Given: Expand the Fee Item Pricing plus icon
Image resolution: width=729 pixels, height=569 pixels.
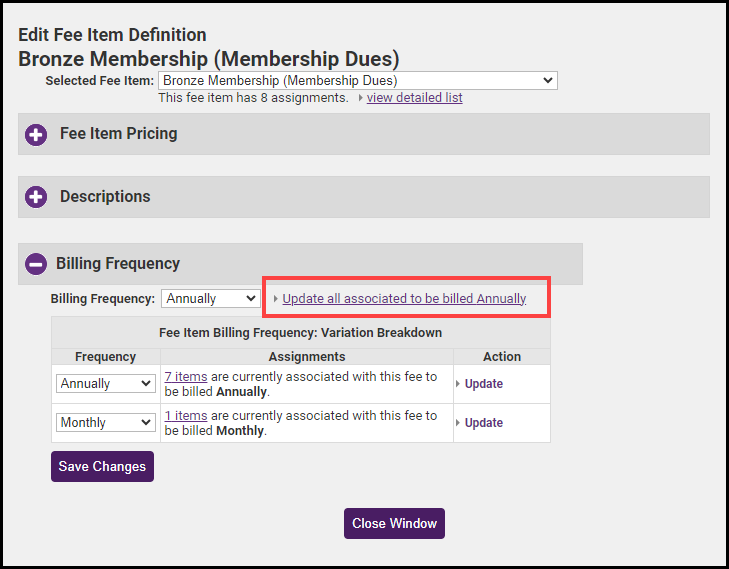Looking at the screenshot, I should [x=37, y=134].
